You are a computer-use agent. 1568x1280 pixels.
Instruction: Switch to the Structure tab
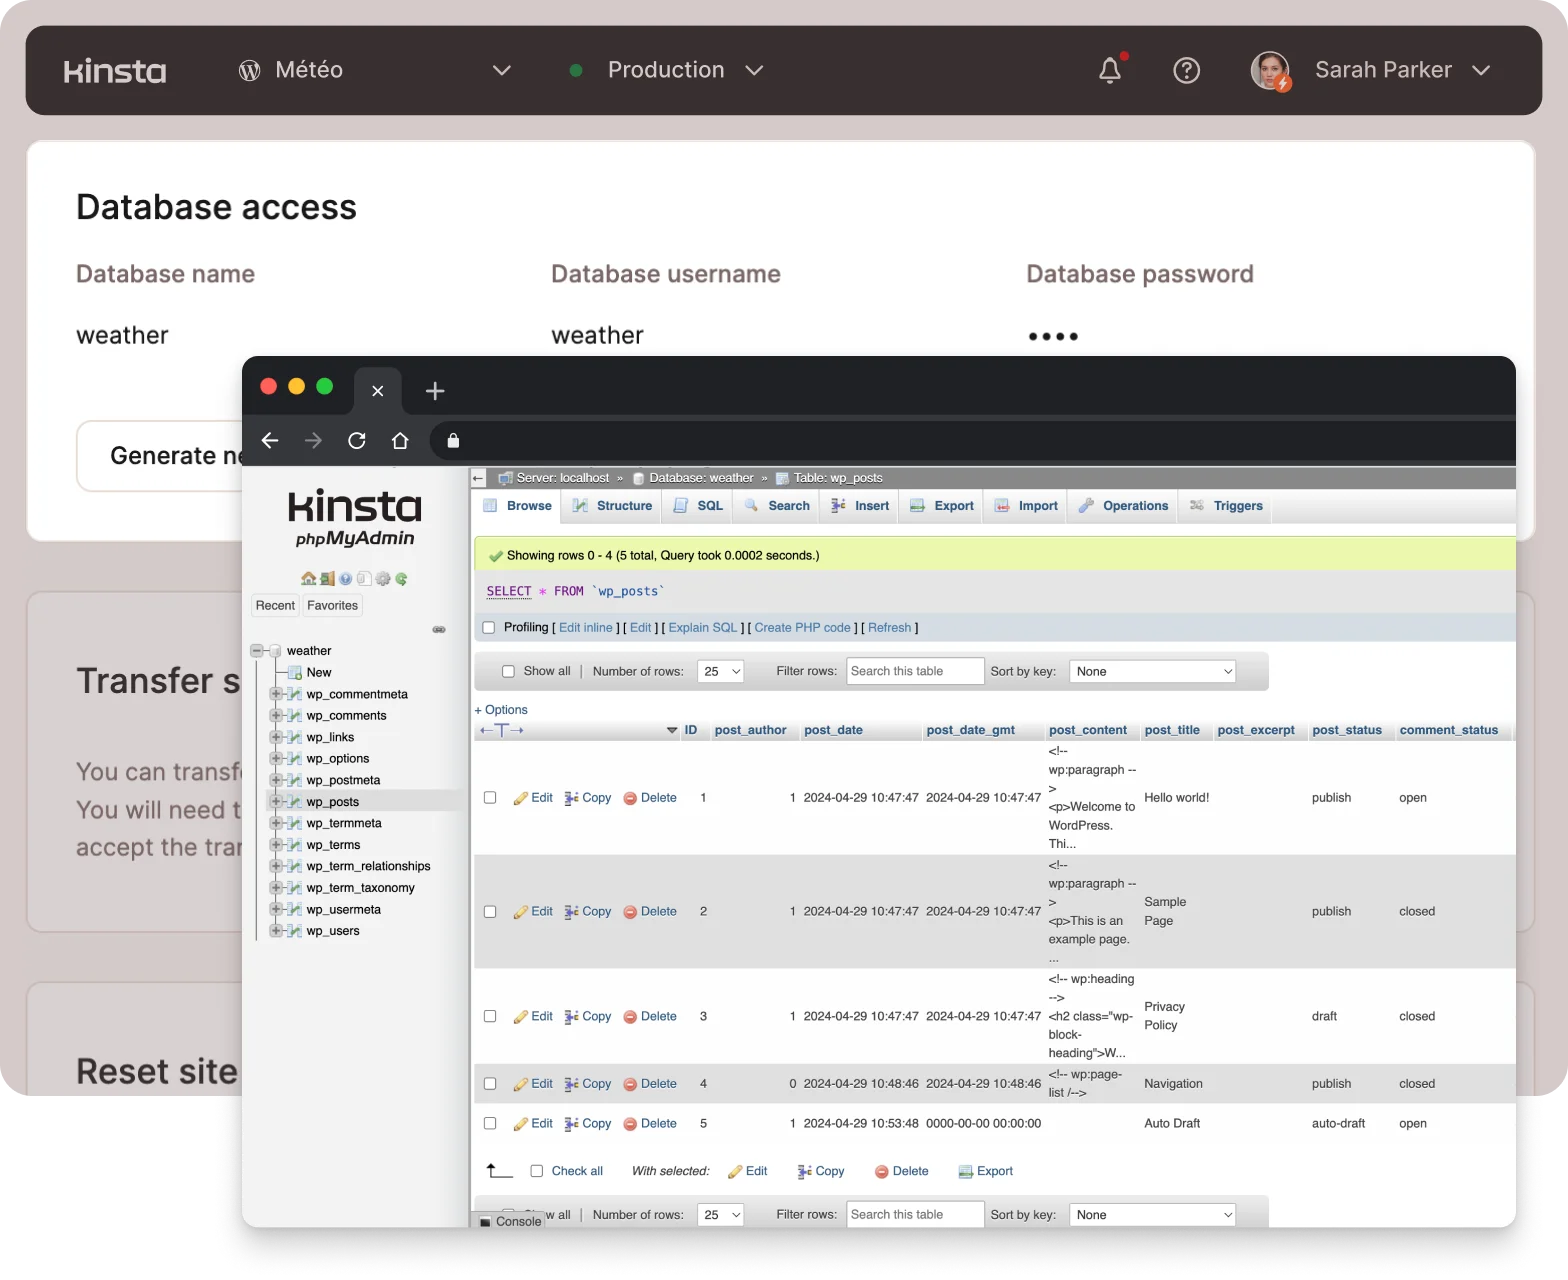[612, 506]
